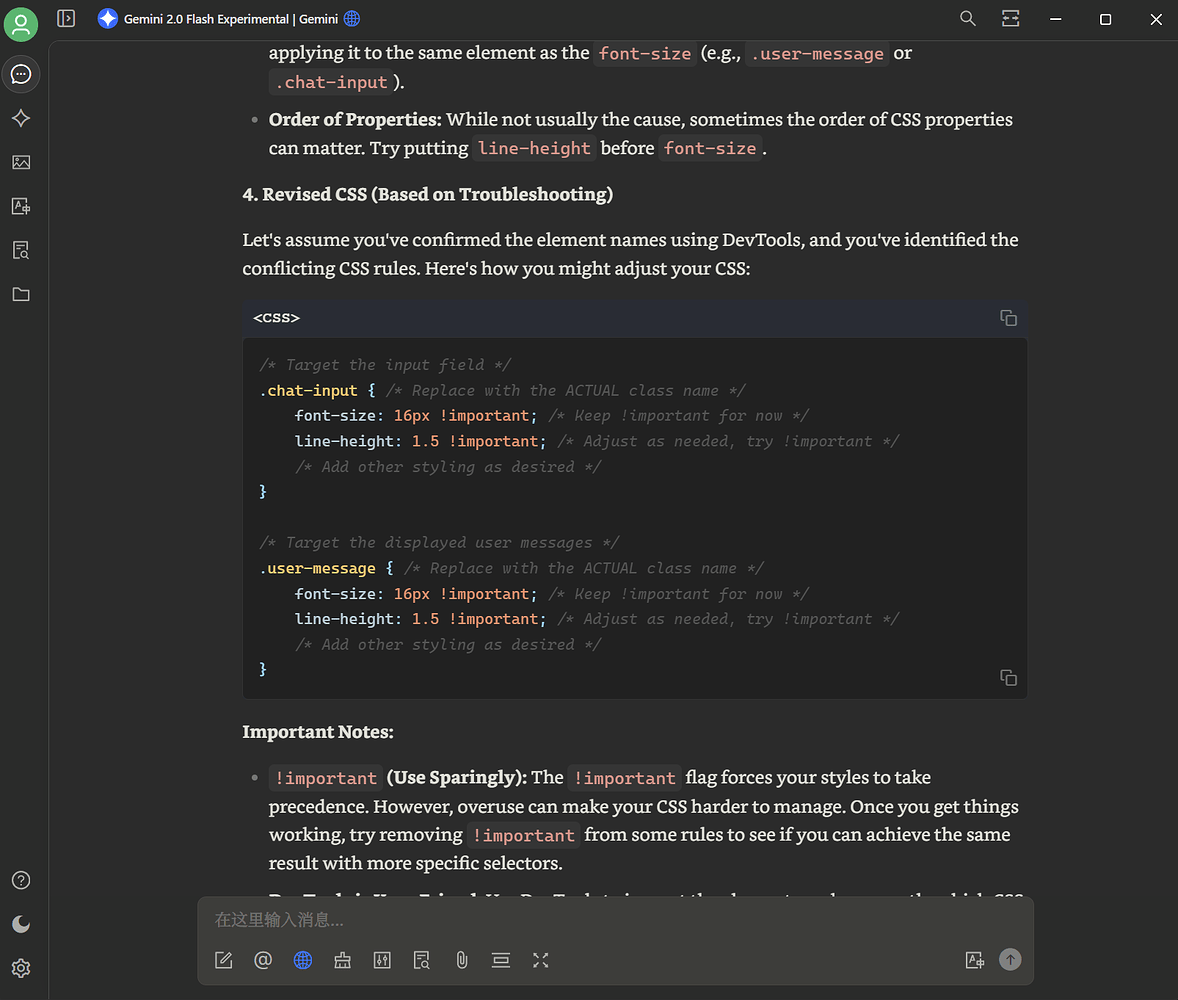Viewport: 1178px width, 1000px height.
Task: Clear context with the horizontal lines icon
Action: point(501,960)
